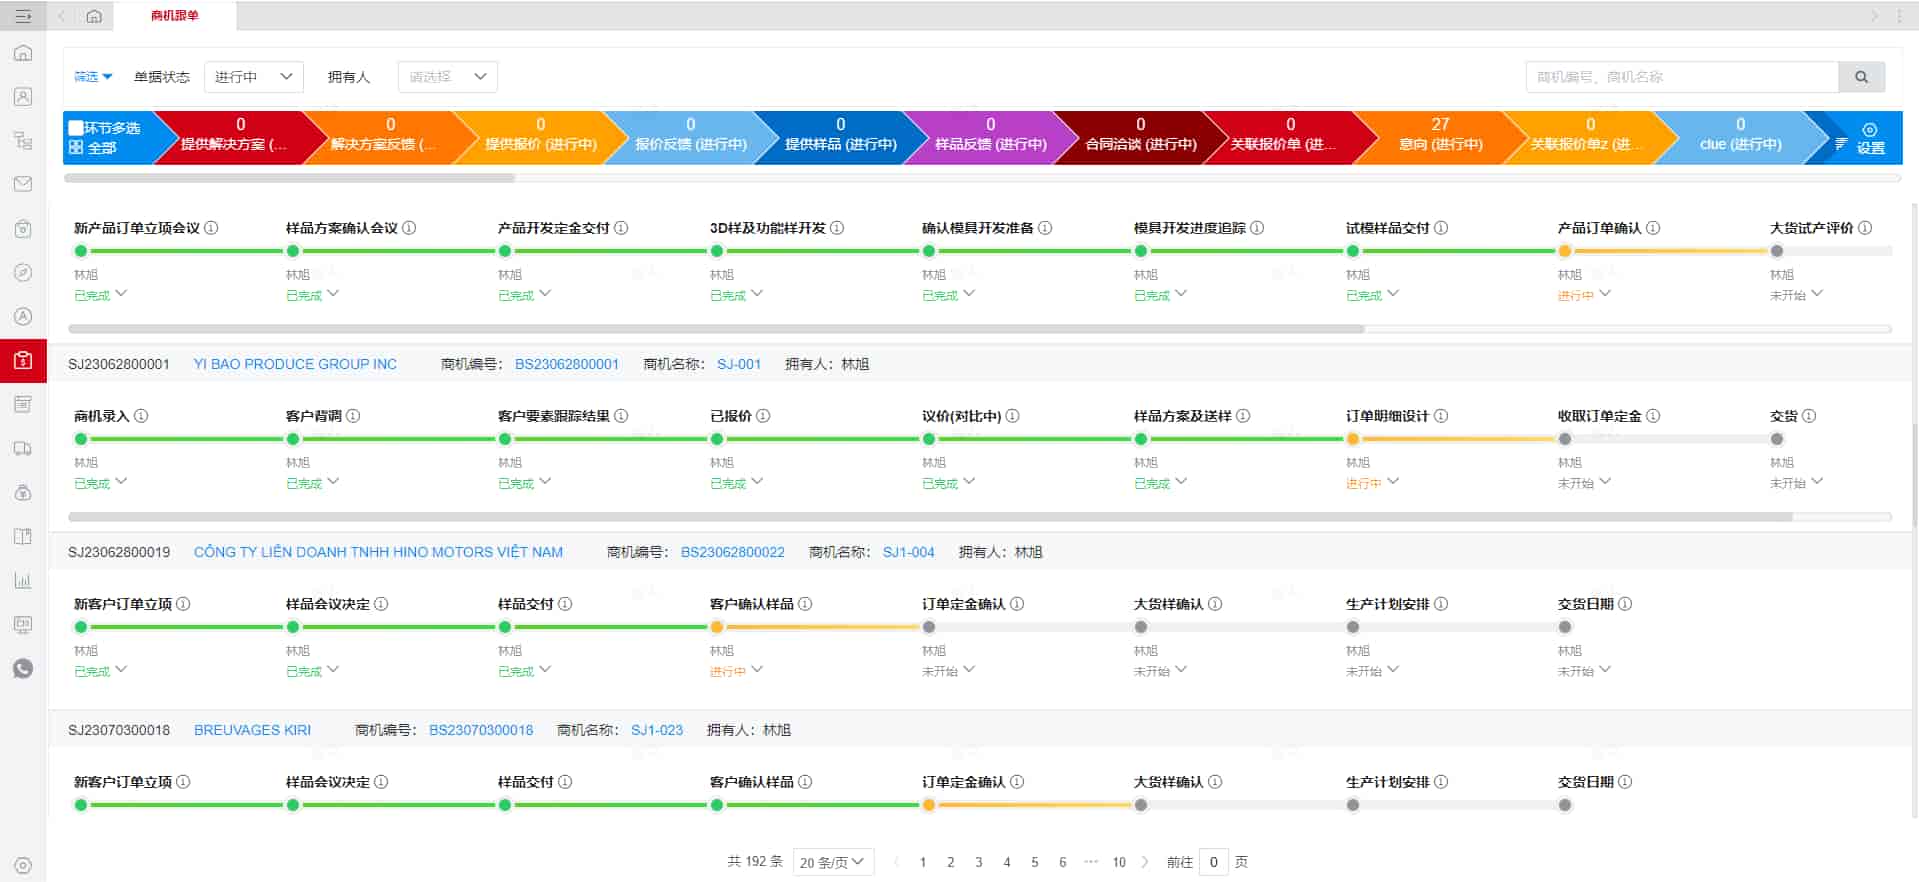This screenshot has width=1919, height=882.
Task: Open the delivery truck icon in sidebar
Action: [23, 449]
